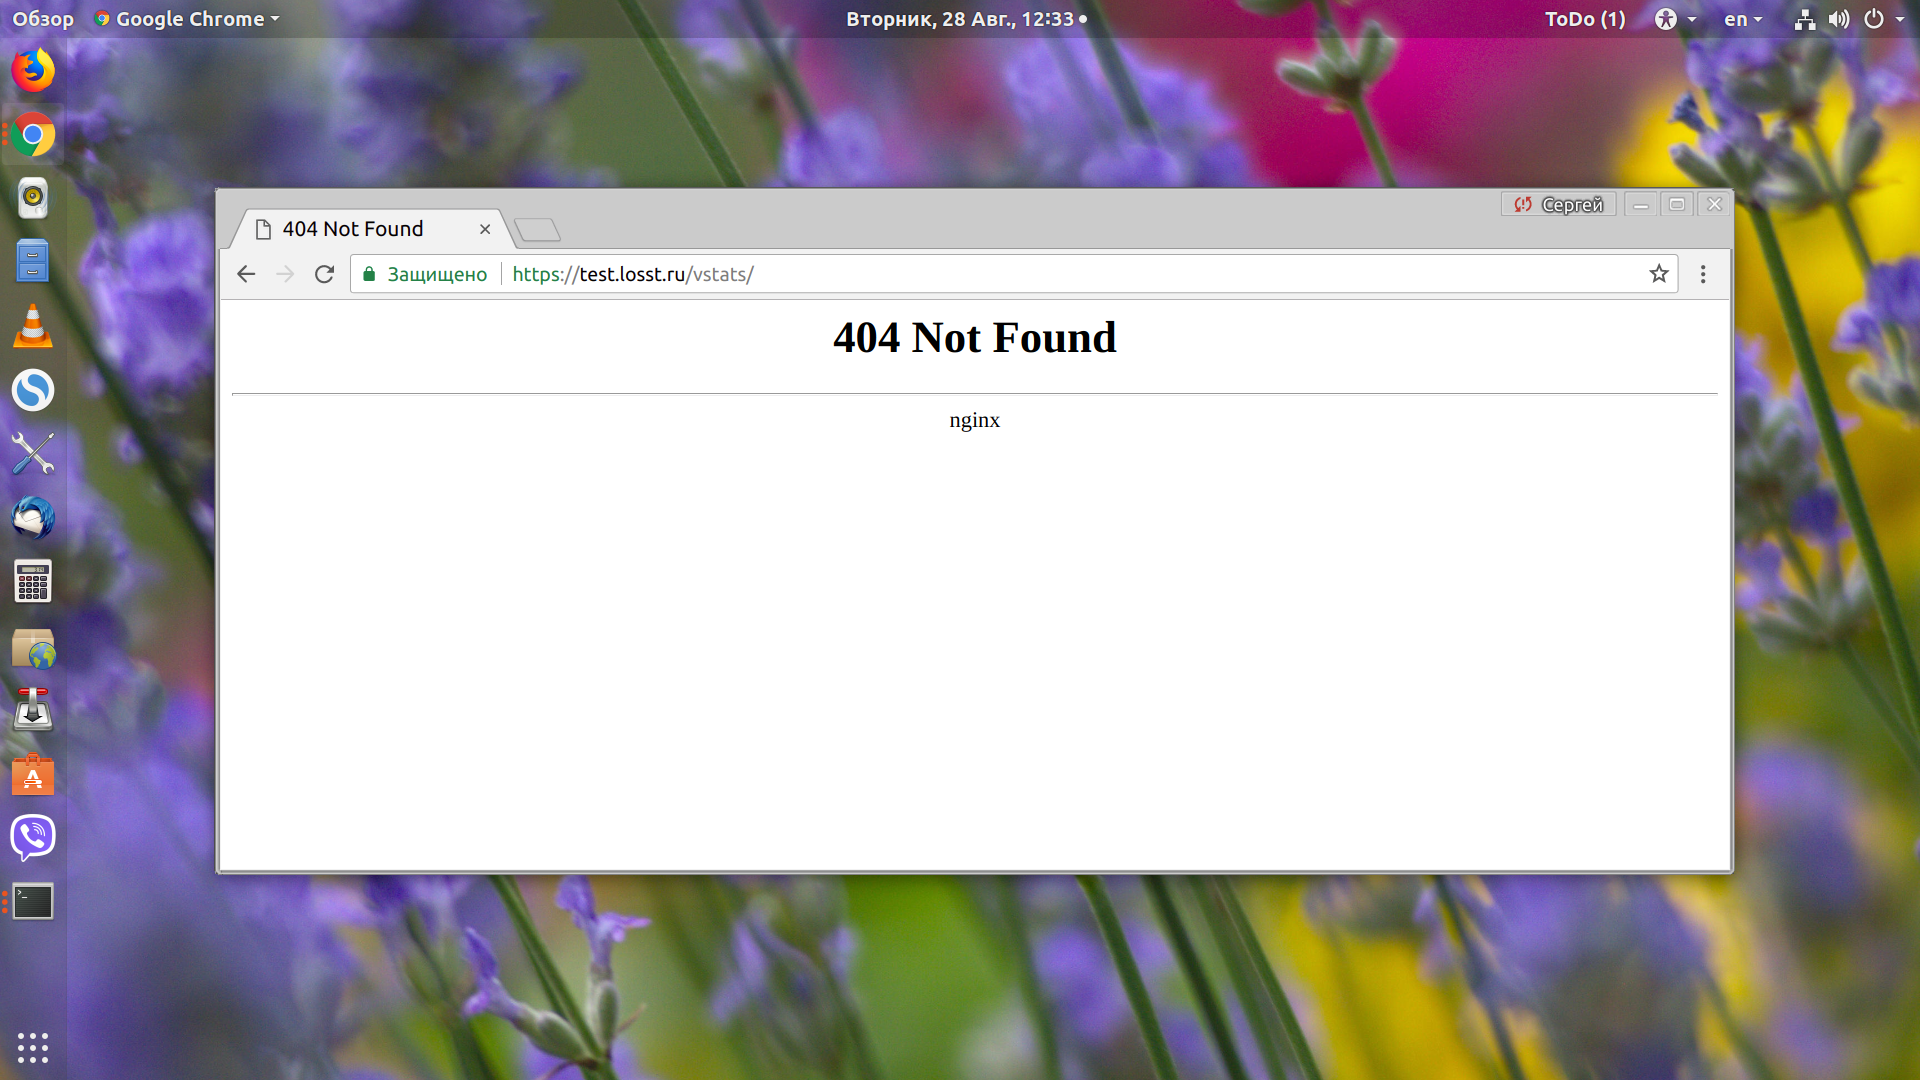The height and width of the screenshot is (1080, 1920).
Task: Launch Firefox from the dock
Action: click(33, 71)
